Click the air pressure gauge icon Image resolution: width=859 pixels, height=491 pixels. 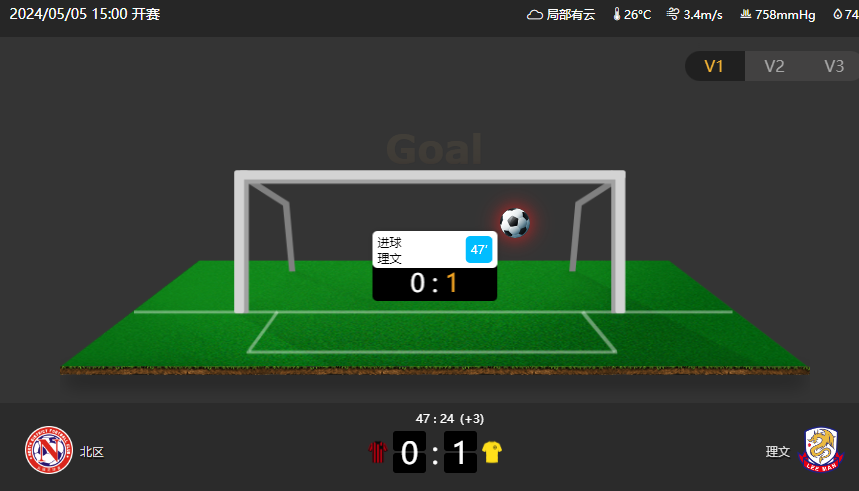(x=746, y=14)
